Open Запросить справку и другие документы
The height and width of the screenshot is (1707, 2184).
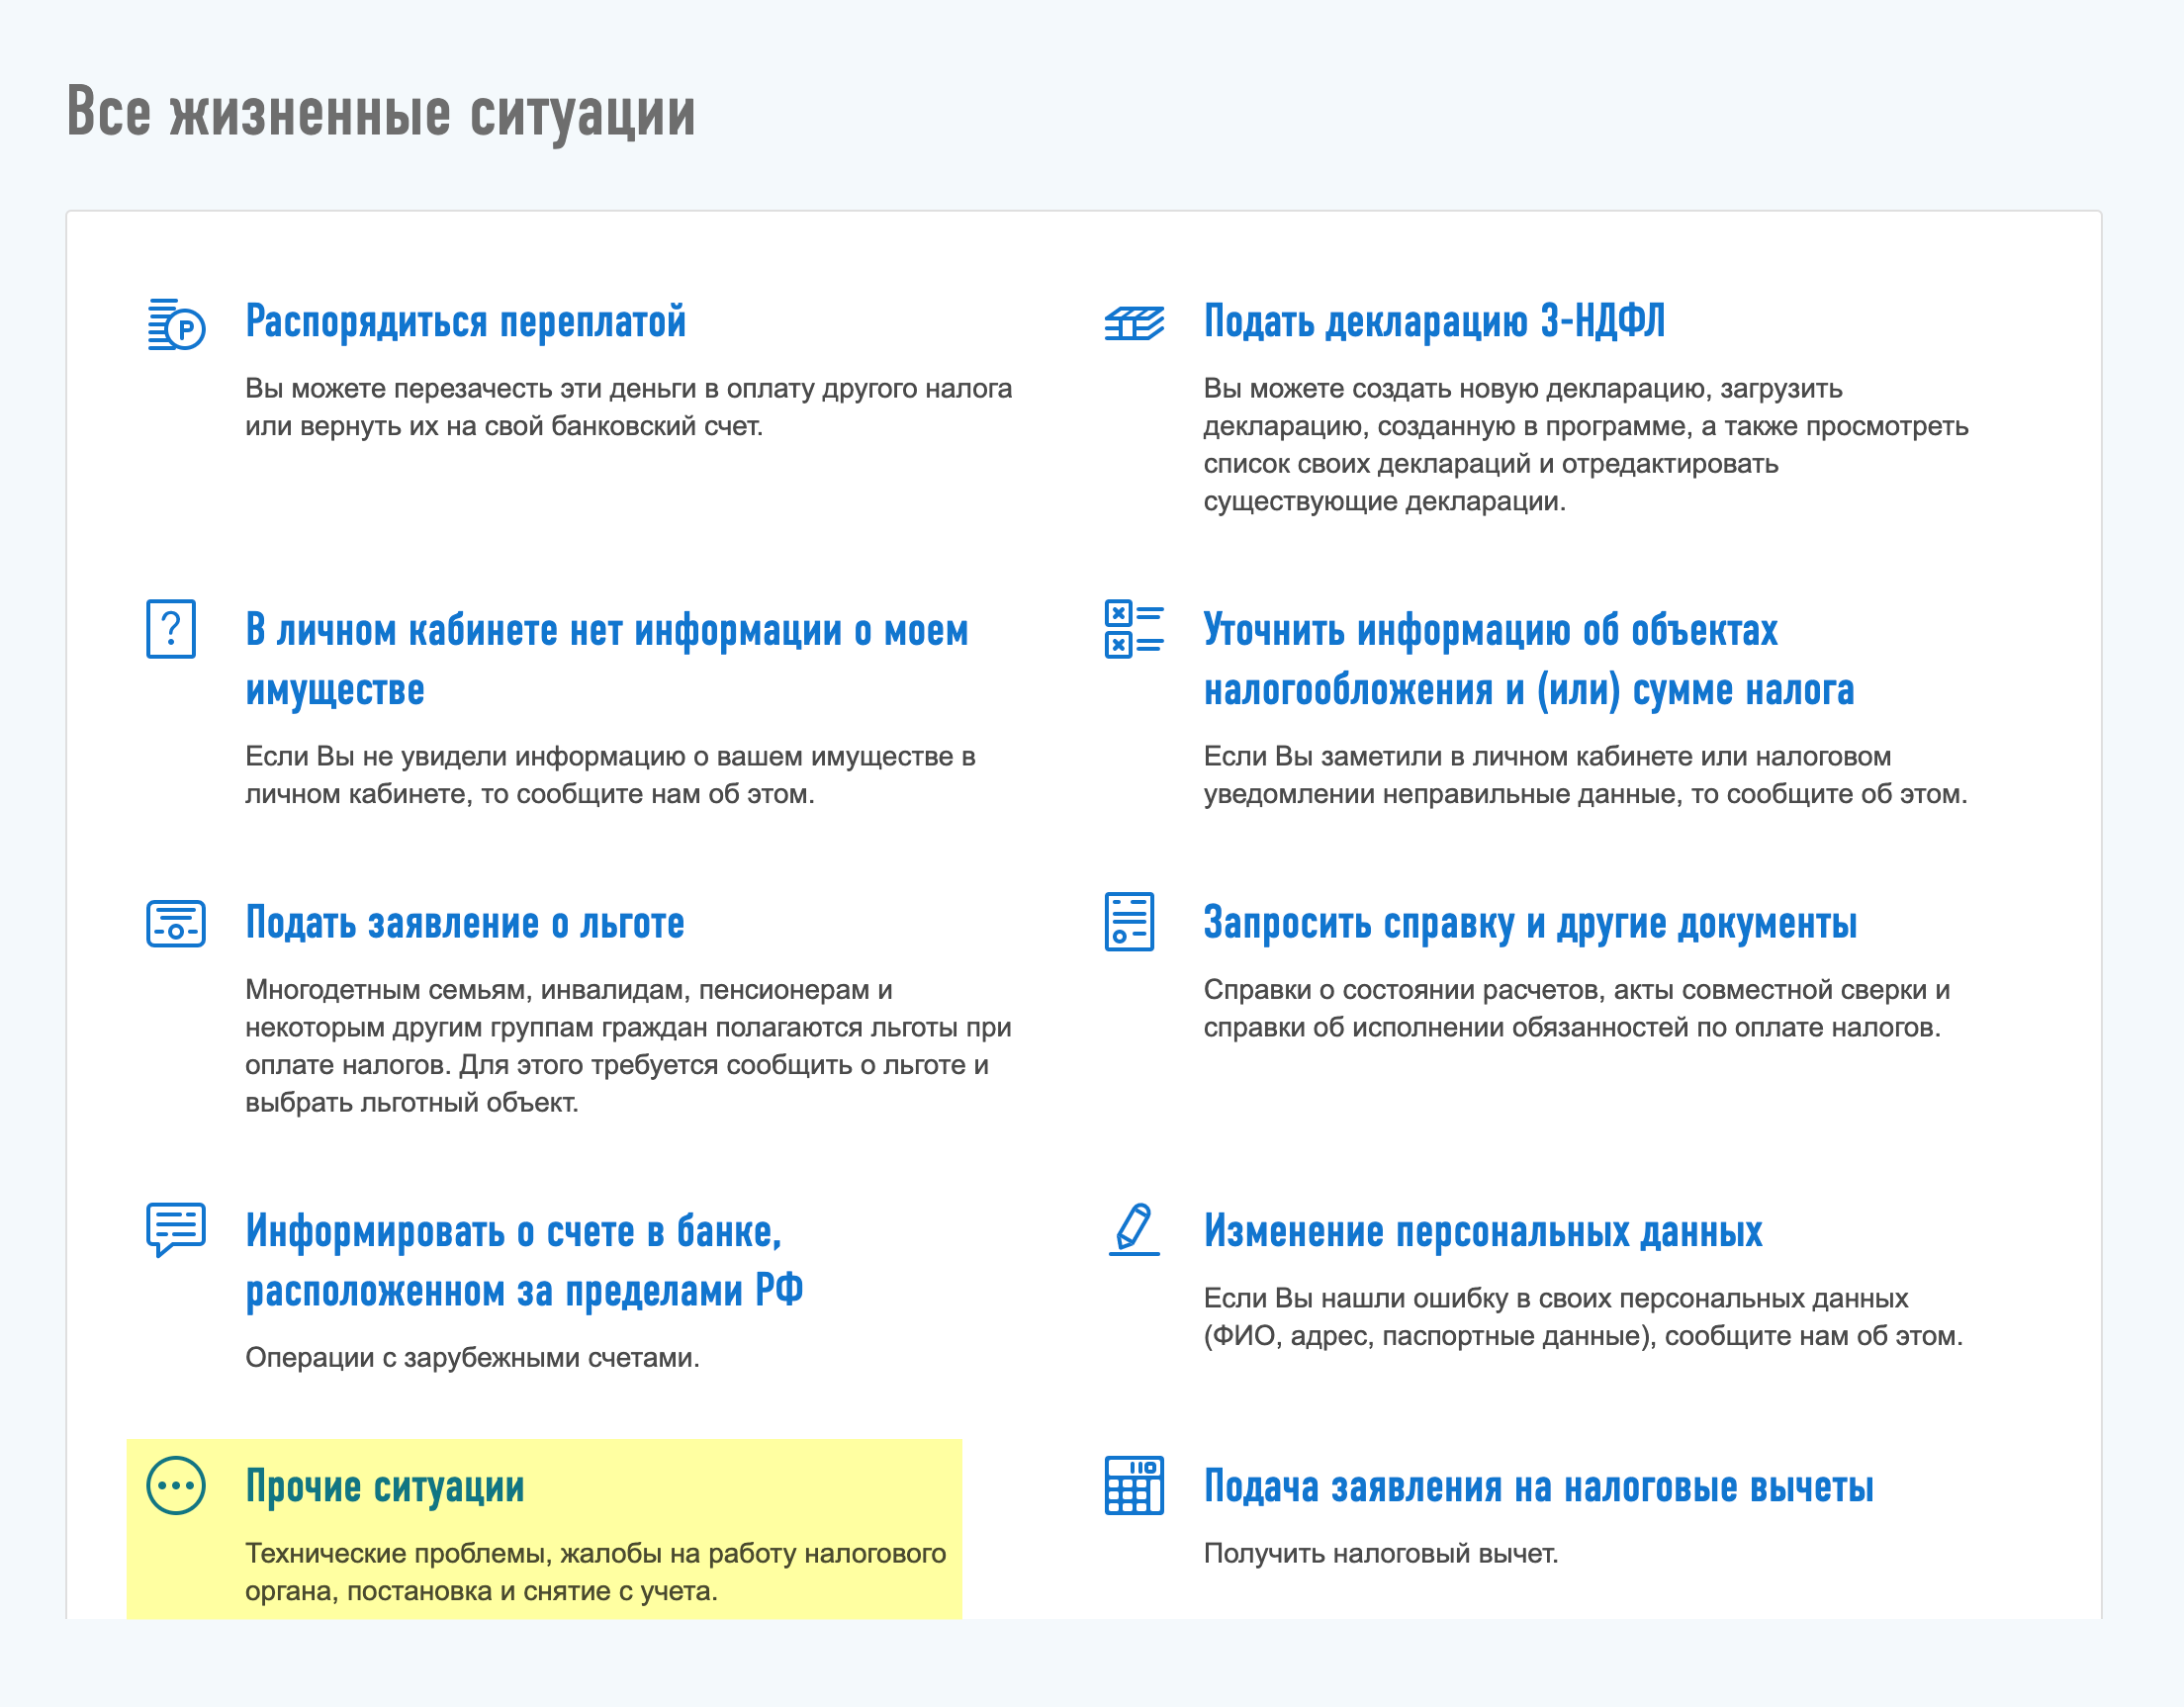[1530, 923]
